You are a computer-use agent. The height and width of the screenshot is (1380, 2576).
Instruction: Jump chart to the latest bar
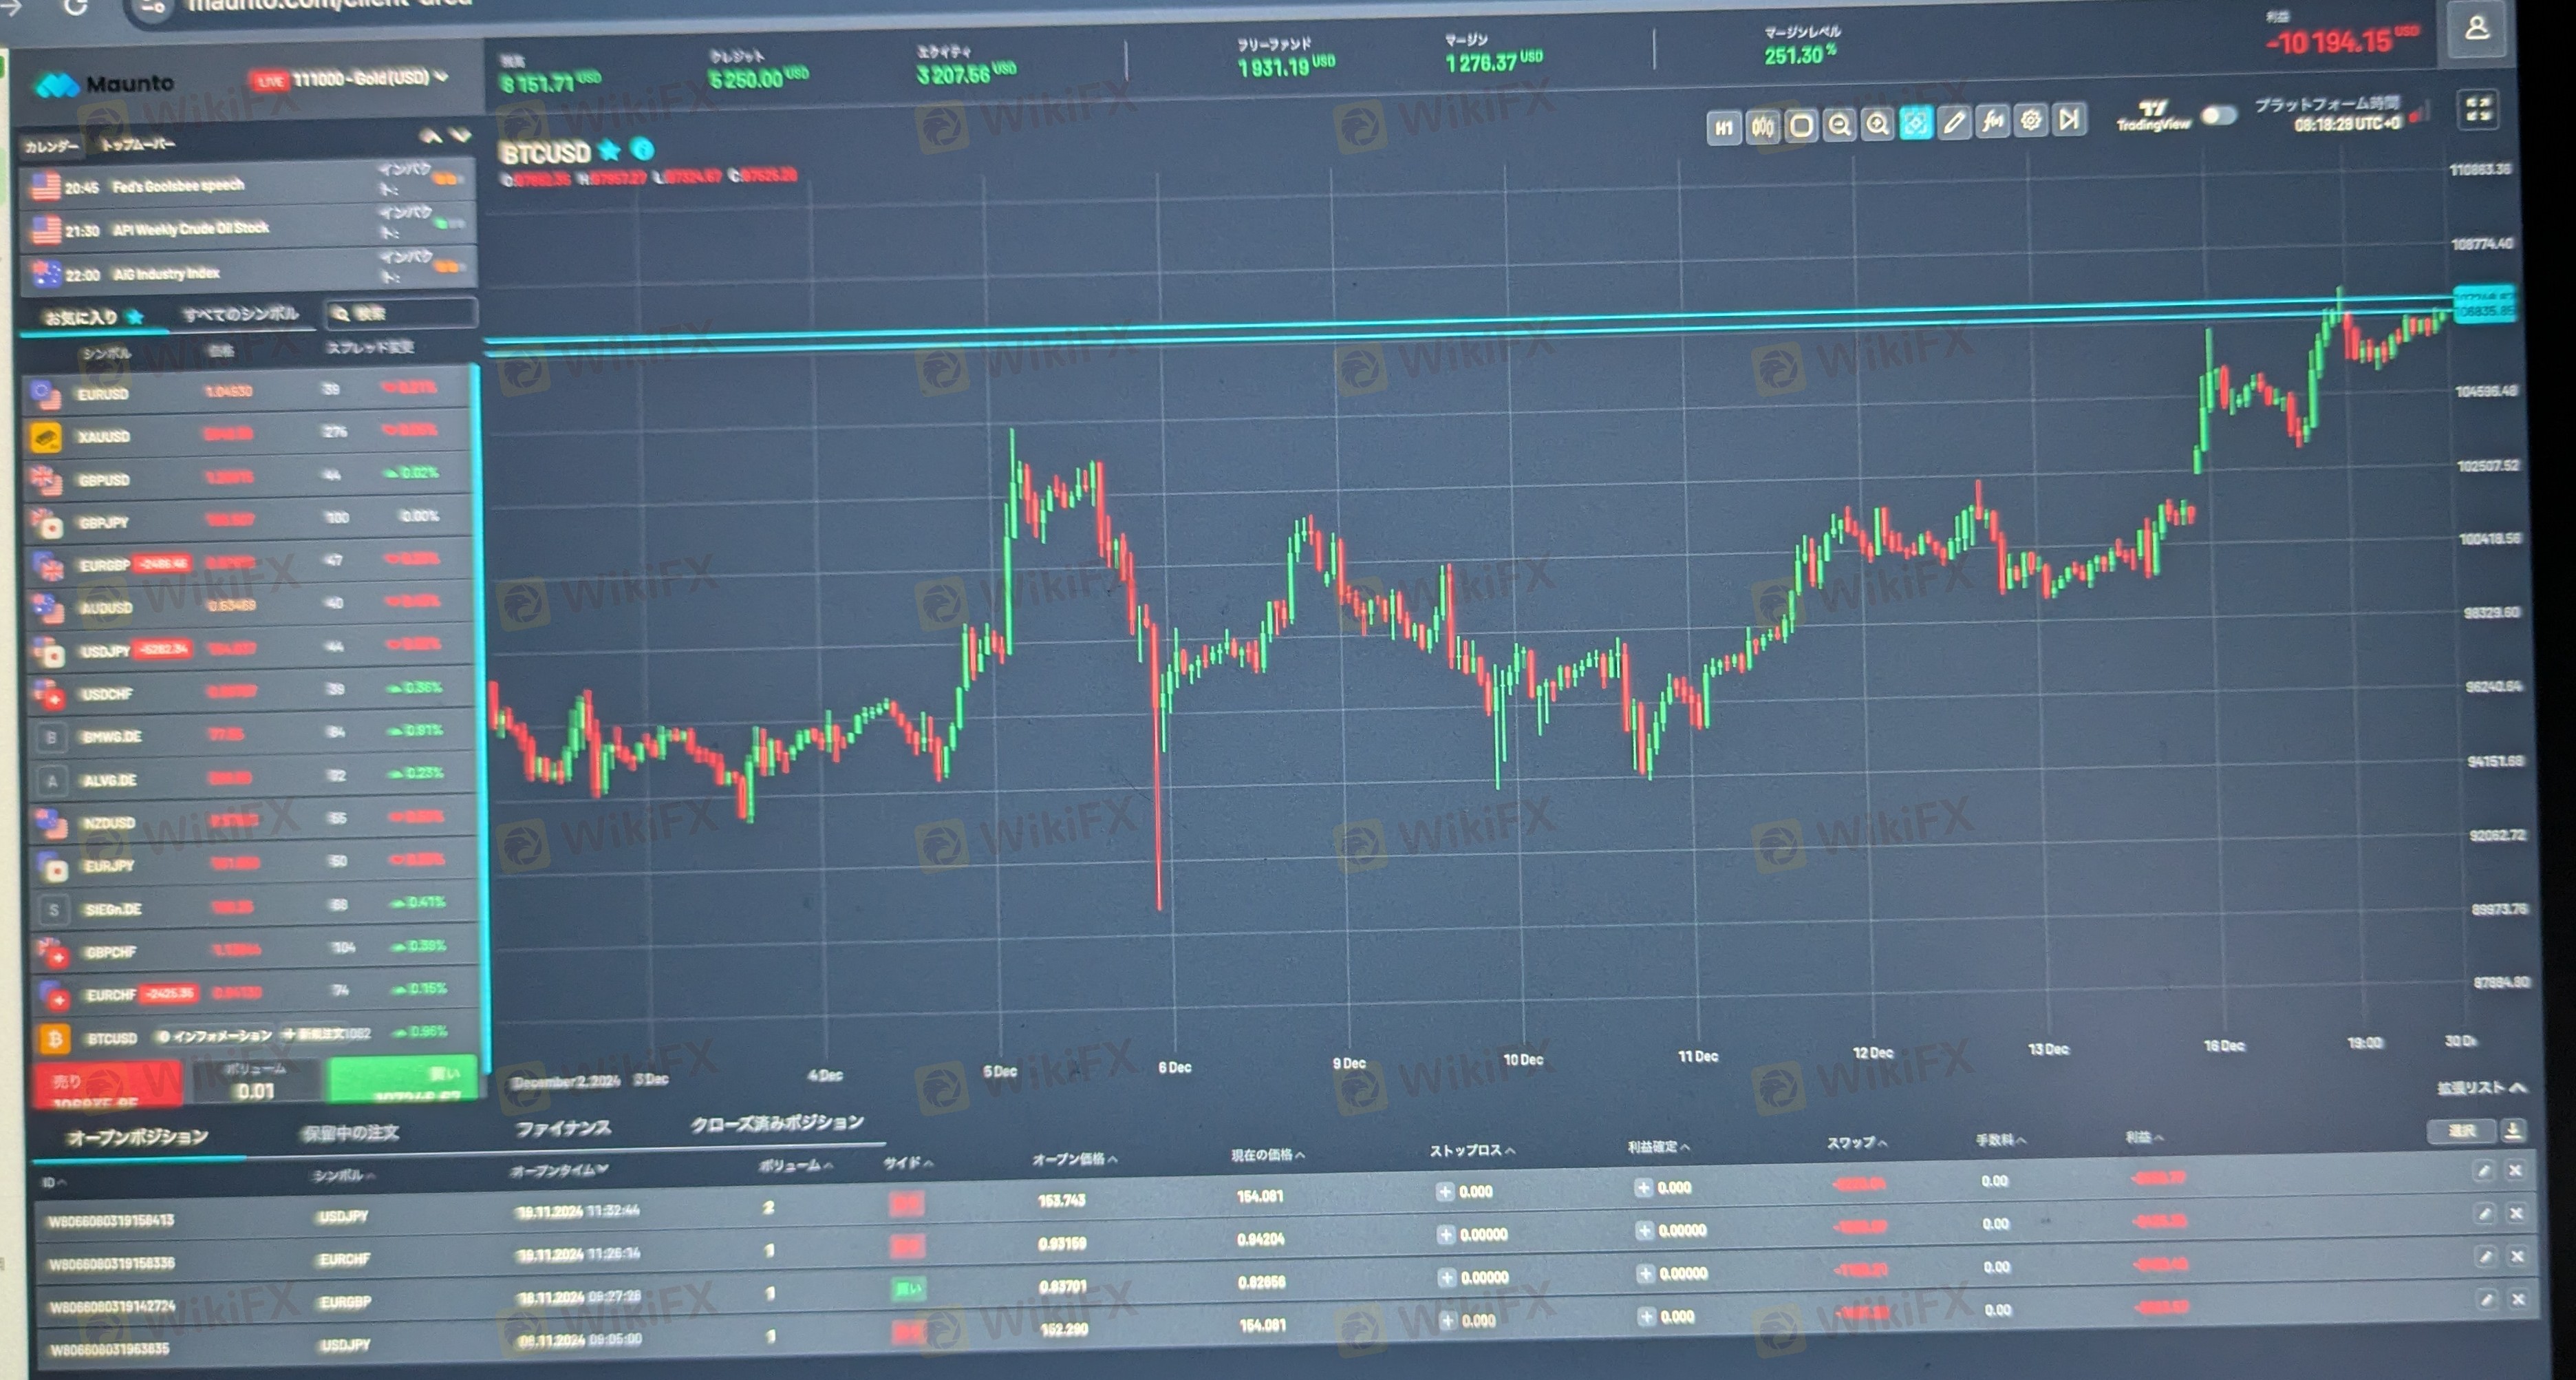[x=2069, y=120]
